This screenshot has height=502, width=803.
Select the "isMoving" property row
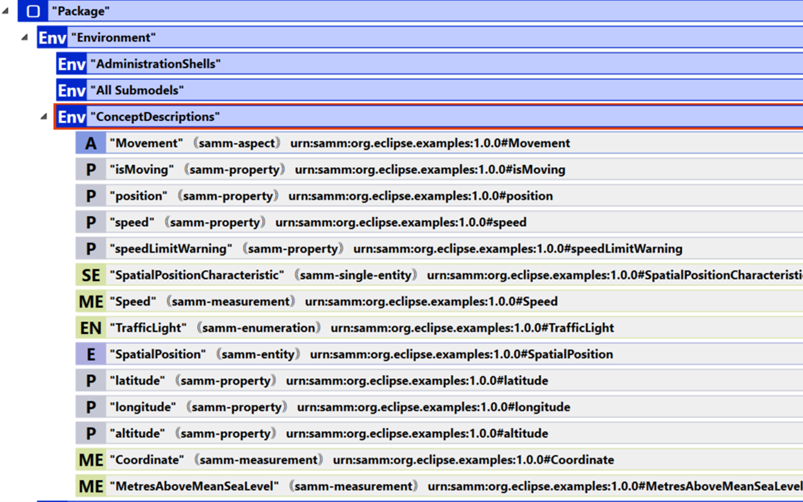[x=439, y=170]
